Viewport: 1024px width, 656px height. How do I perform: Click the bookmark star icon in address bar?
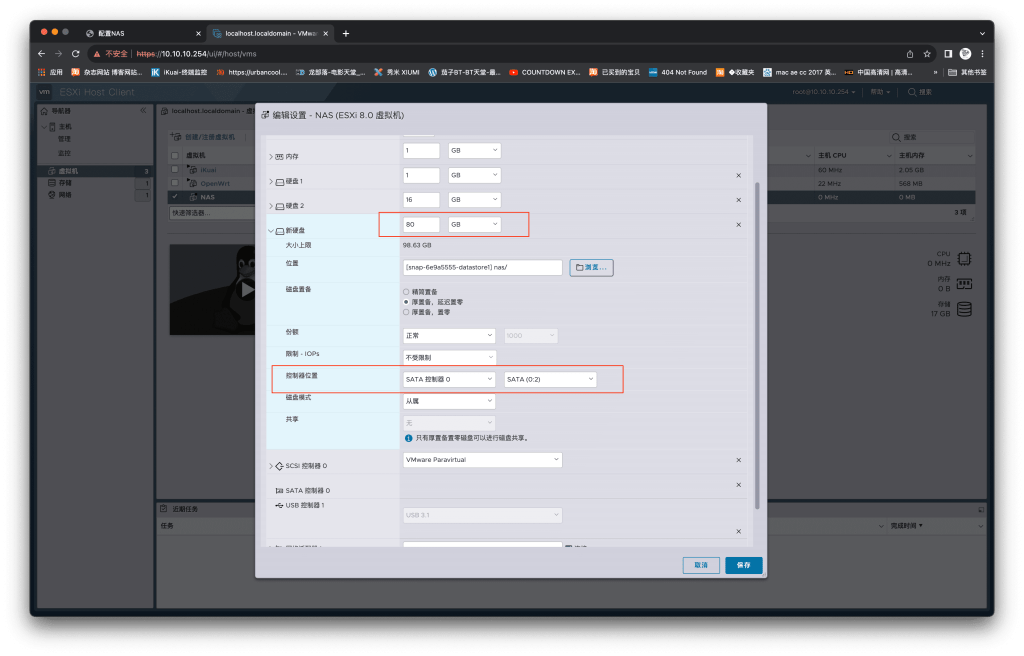[927, 53]
